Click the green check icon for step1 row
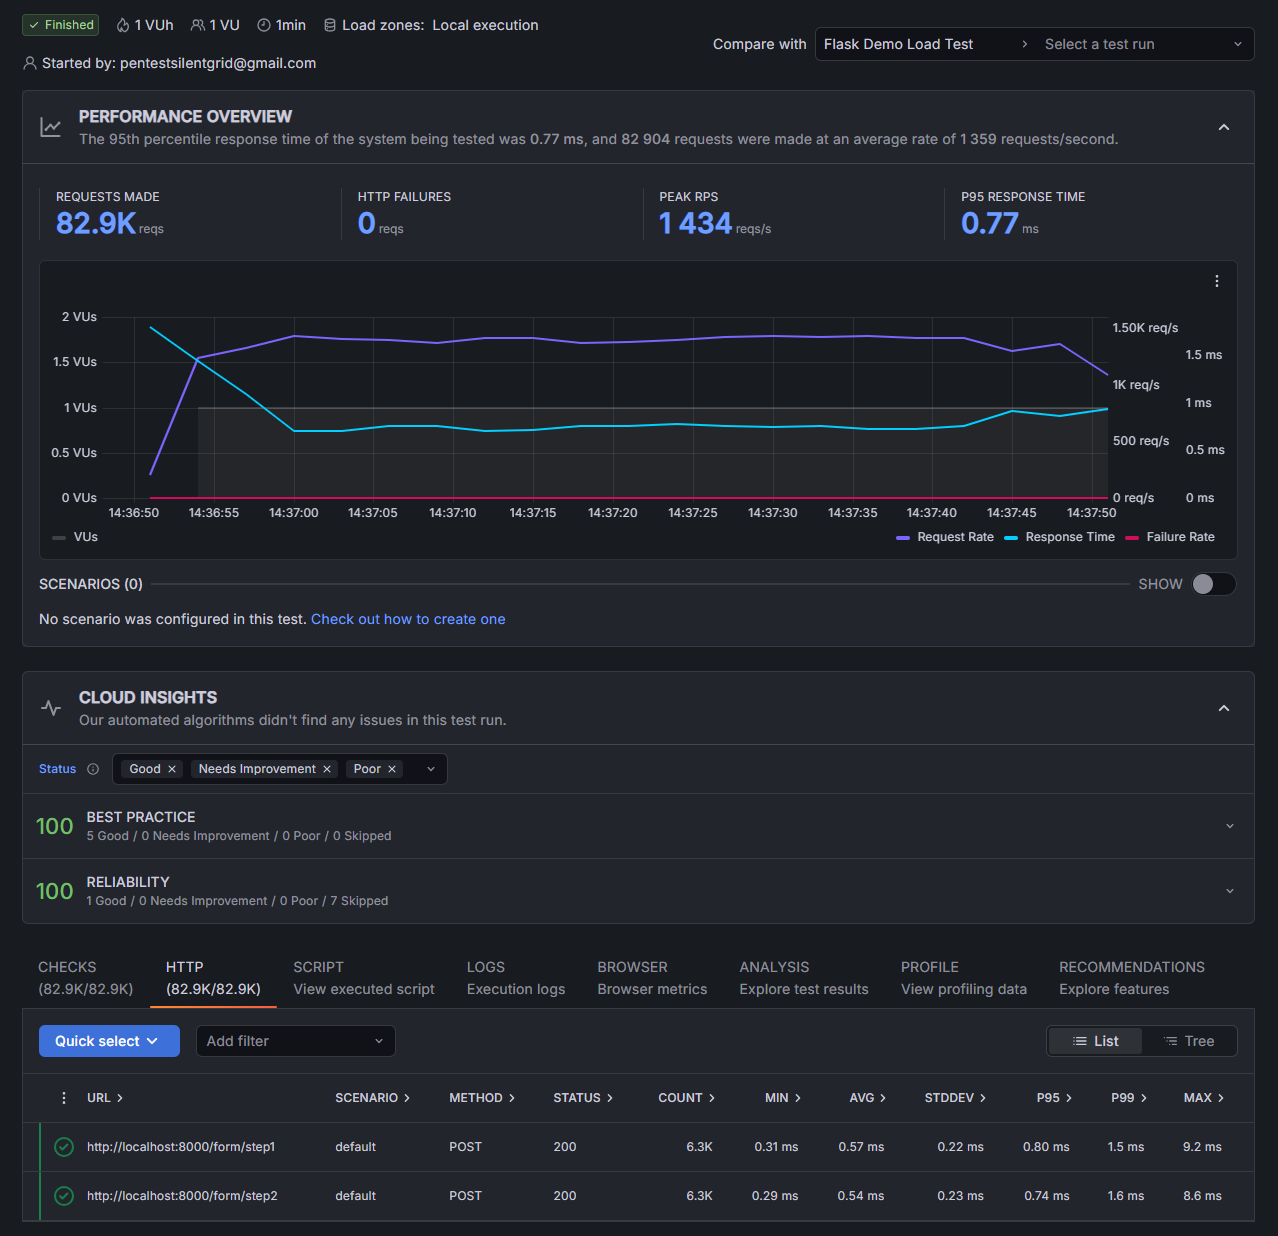This screenshot has width=1278, height=1236. click(x=64, y=1147)
